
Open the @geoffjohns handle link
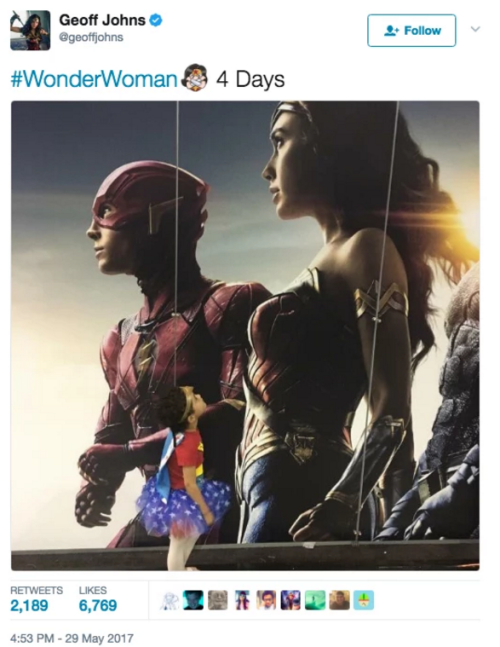coord(91,37)
